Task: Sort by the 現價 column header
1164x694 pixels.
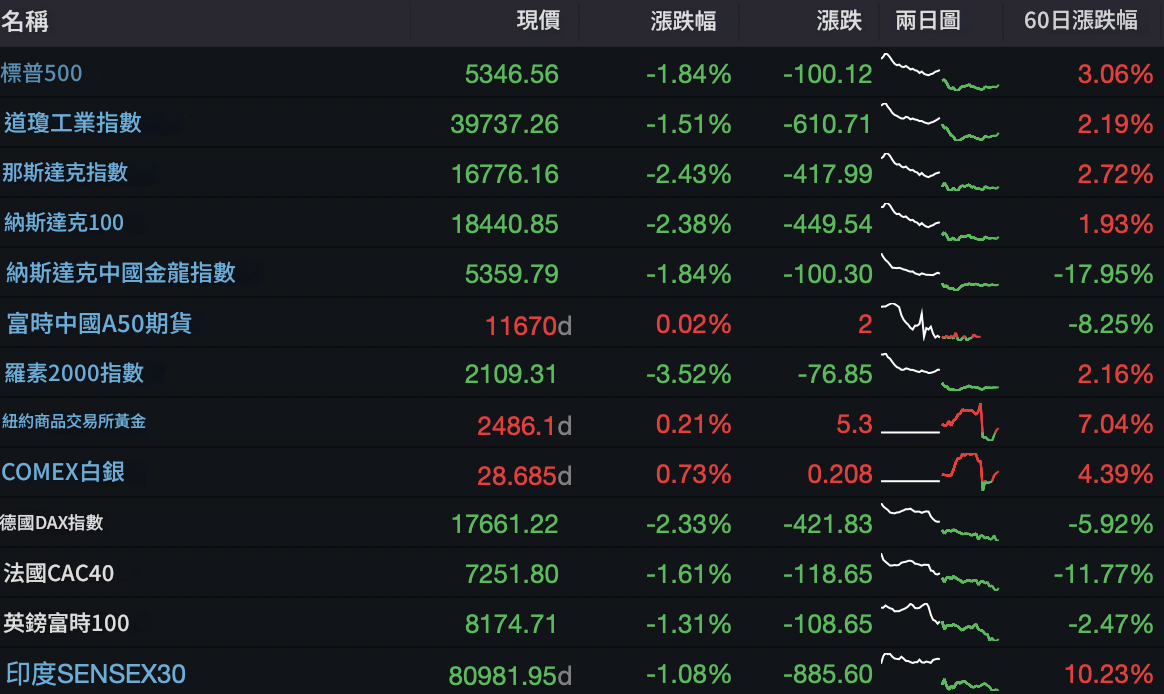Action: pos(538,20)
